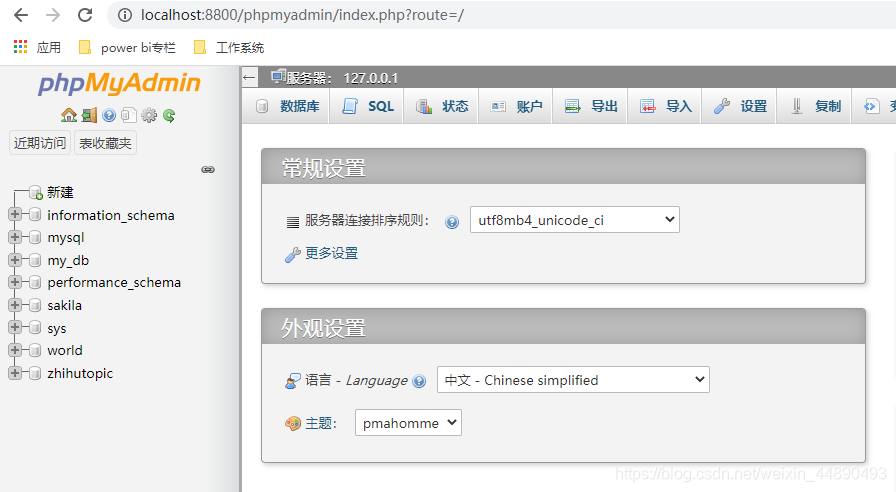Screen dimensions: 896x492
Task: Expand the my_db database node
Action: coord(15,259)
